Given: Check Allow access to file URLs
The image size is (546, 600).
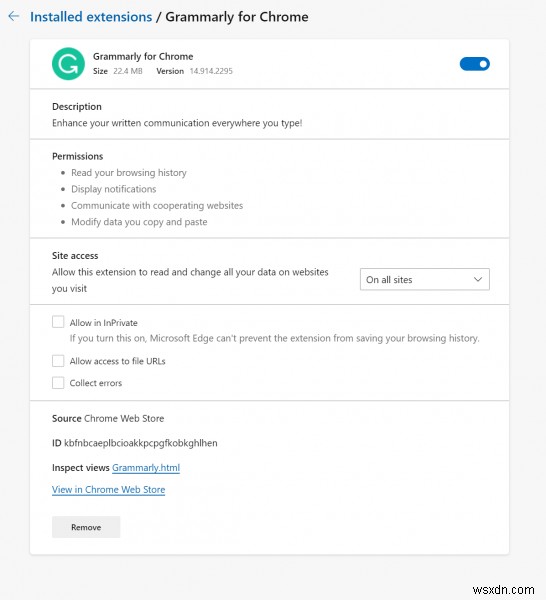Looking at the screenshot, I should (58, 361).
